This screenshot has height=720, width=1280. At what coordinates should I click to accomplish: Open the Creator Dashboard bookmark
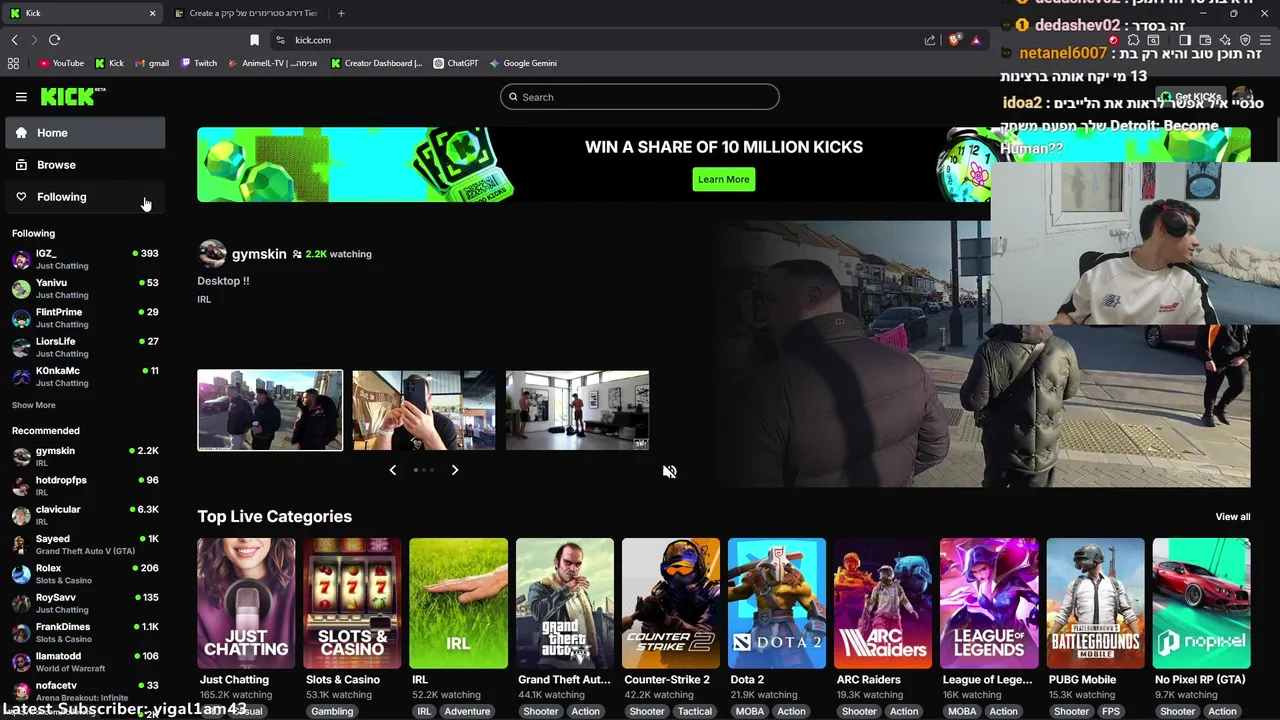[376, 63]
